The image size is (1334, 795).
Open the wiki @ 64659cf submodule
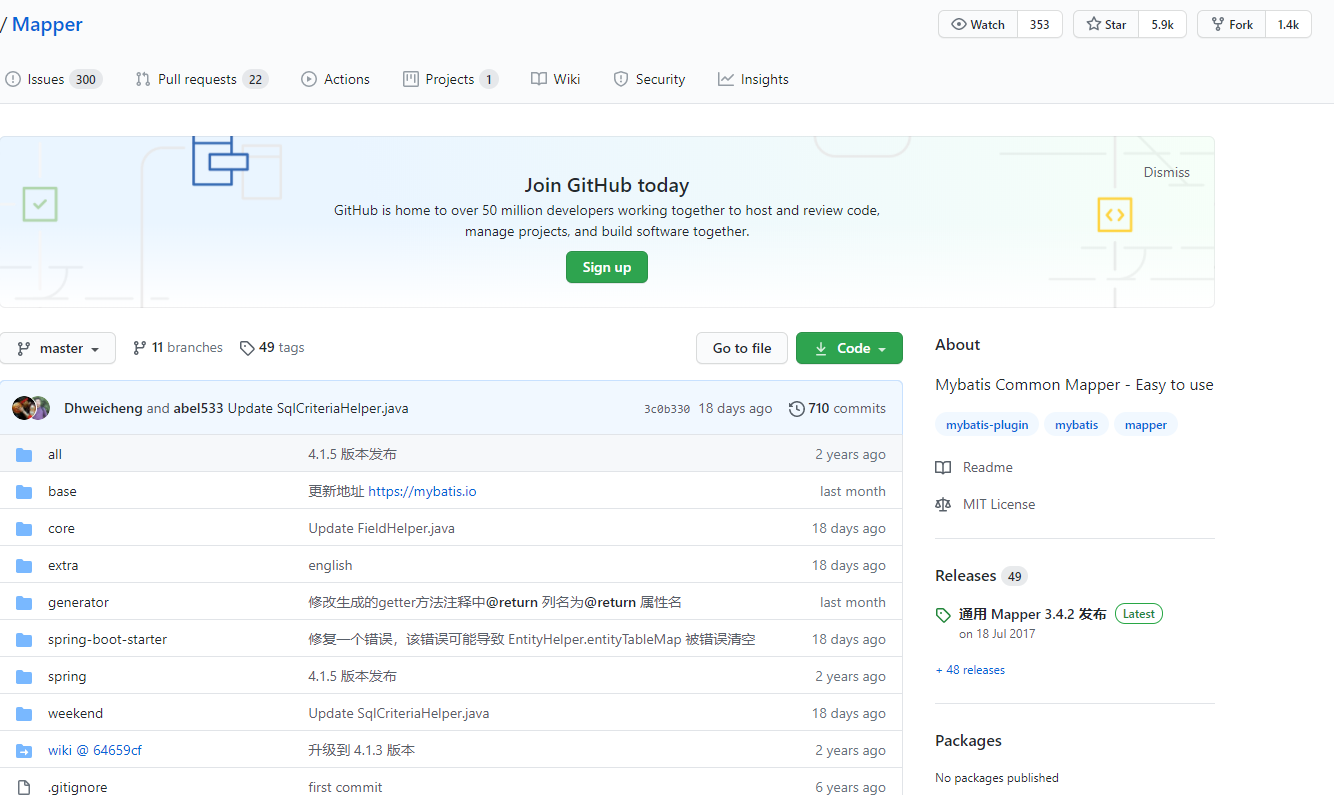tap(95, 750)
